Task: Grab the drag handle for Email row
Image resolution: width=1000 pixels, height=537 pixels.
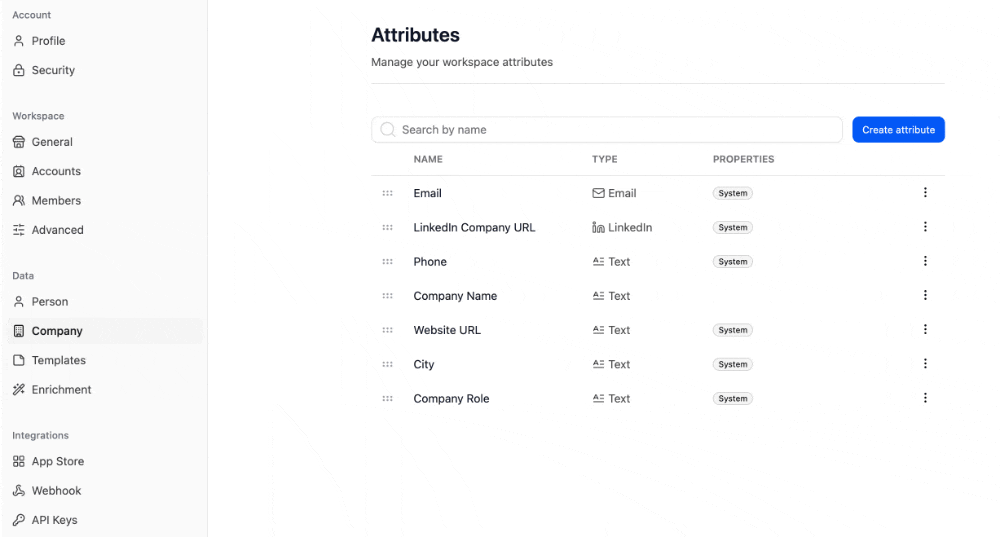Action: coord(387,193)
